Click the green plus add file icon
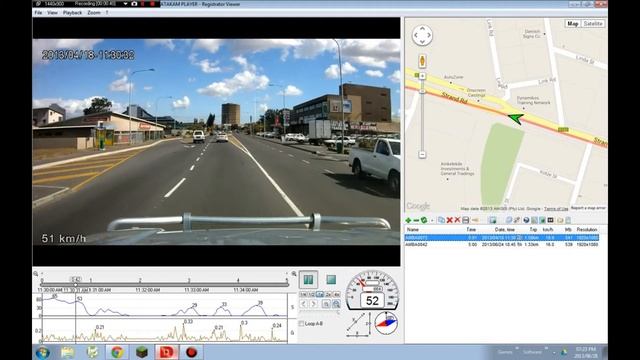 pyautogui.click(x=408, y=220)
